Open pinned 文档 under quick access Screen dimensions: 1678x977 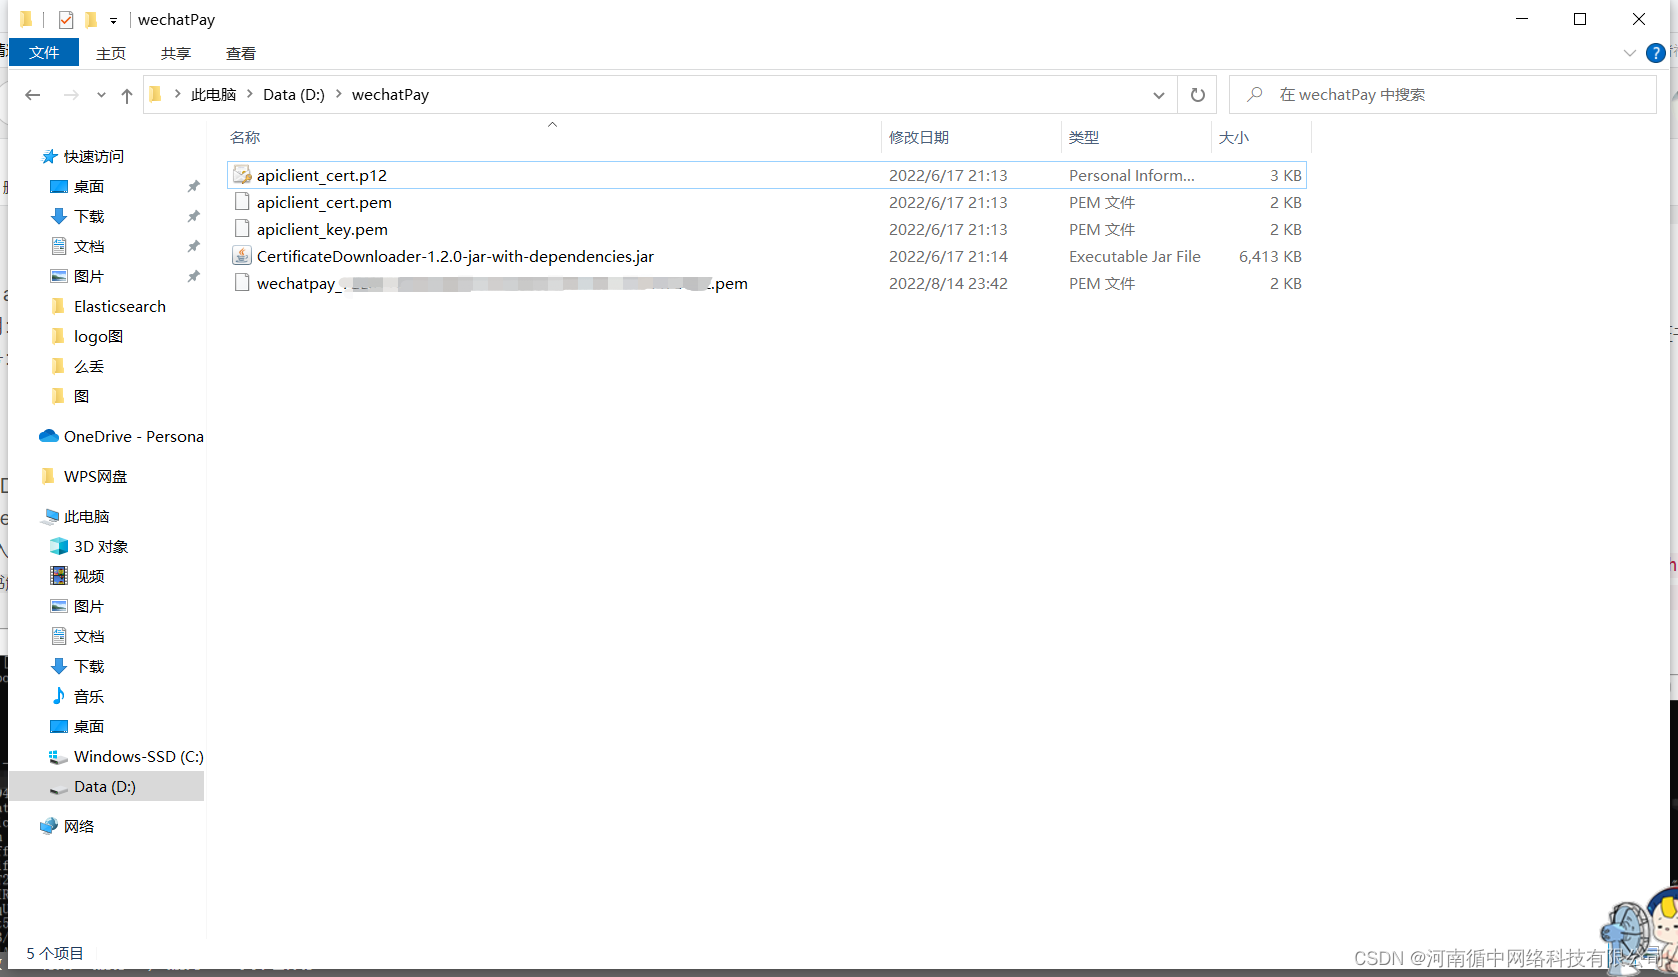tap(89, 247)
